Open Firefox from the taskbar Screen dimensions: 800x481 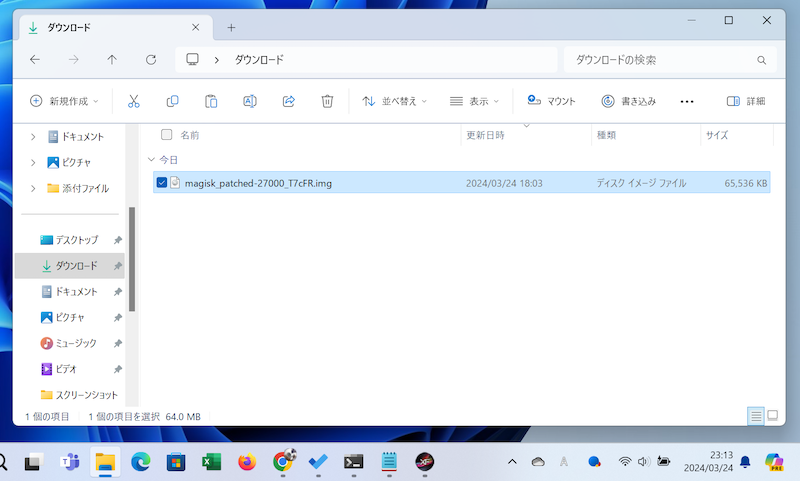point(247,461)
